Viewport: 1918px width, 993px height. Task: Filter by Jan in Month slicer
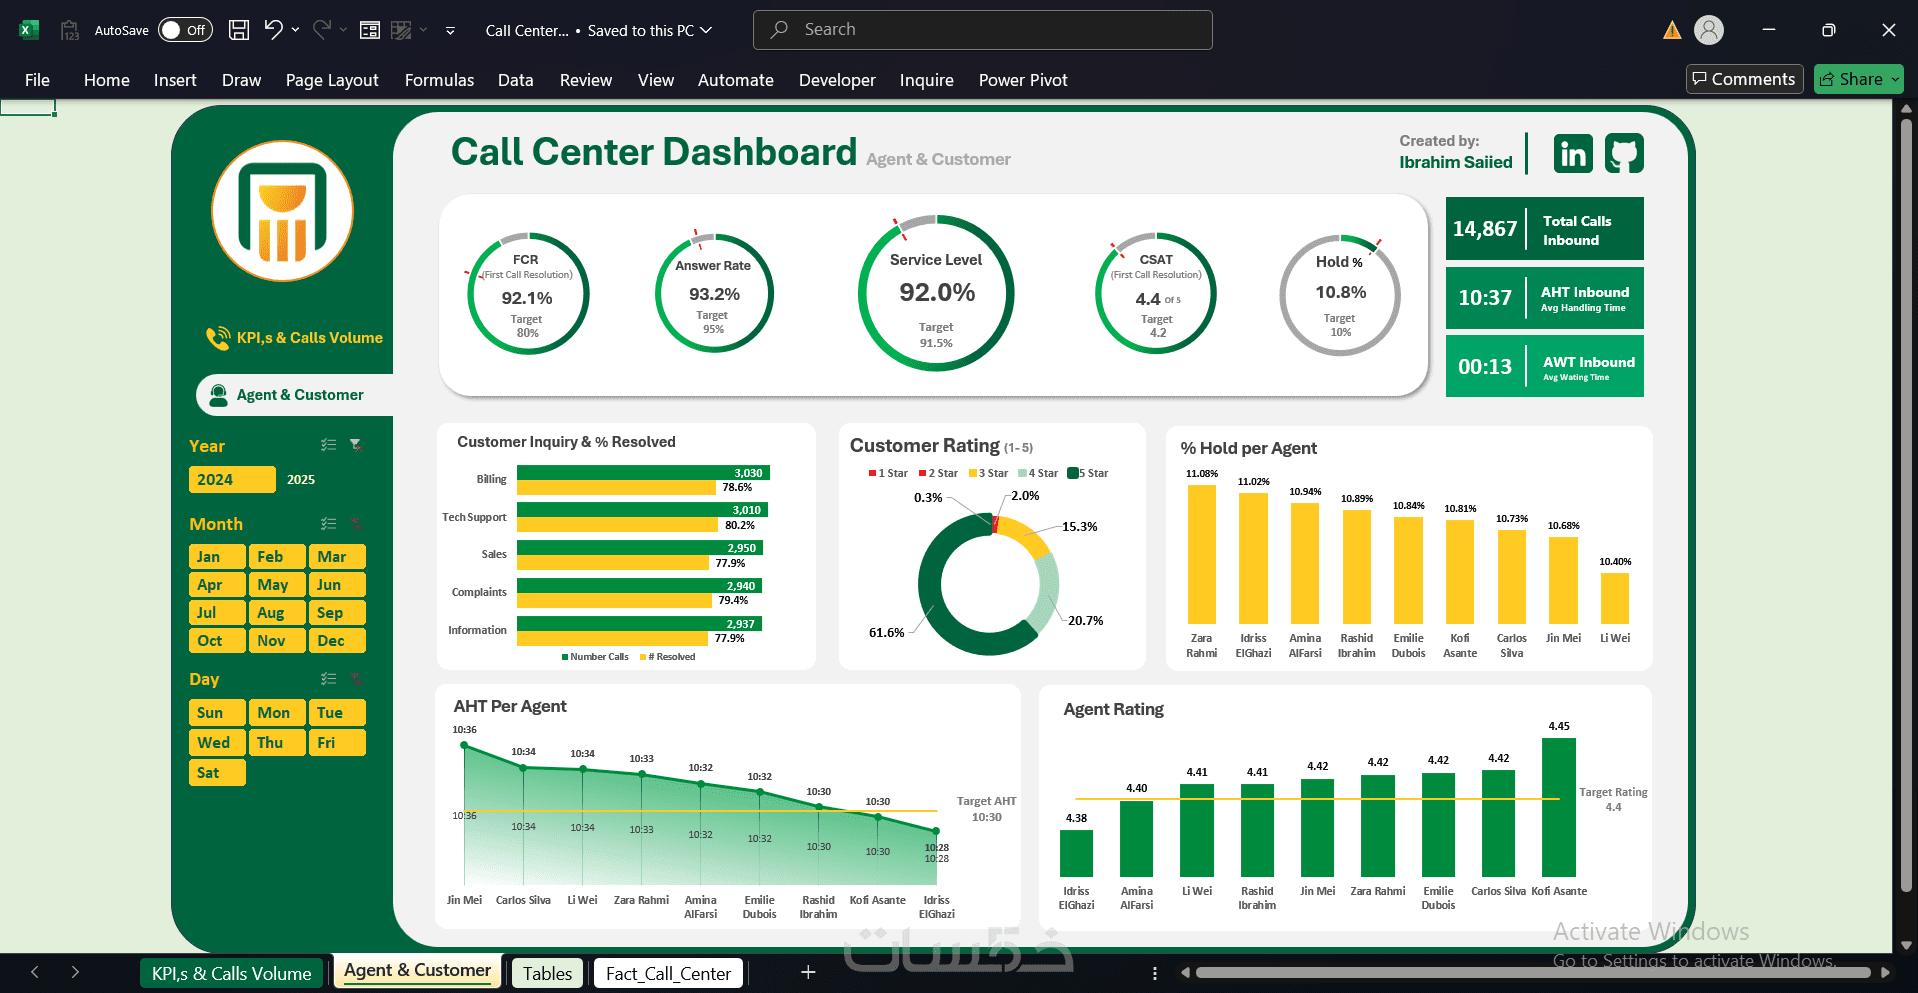point(217,557)
